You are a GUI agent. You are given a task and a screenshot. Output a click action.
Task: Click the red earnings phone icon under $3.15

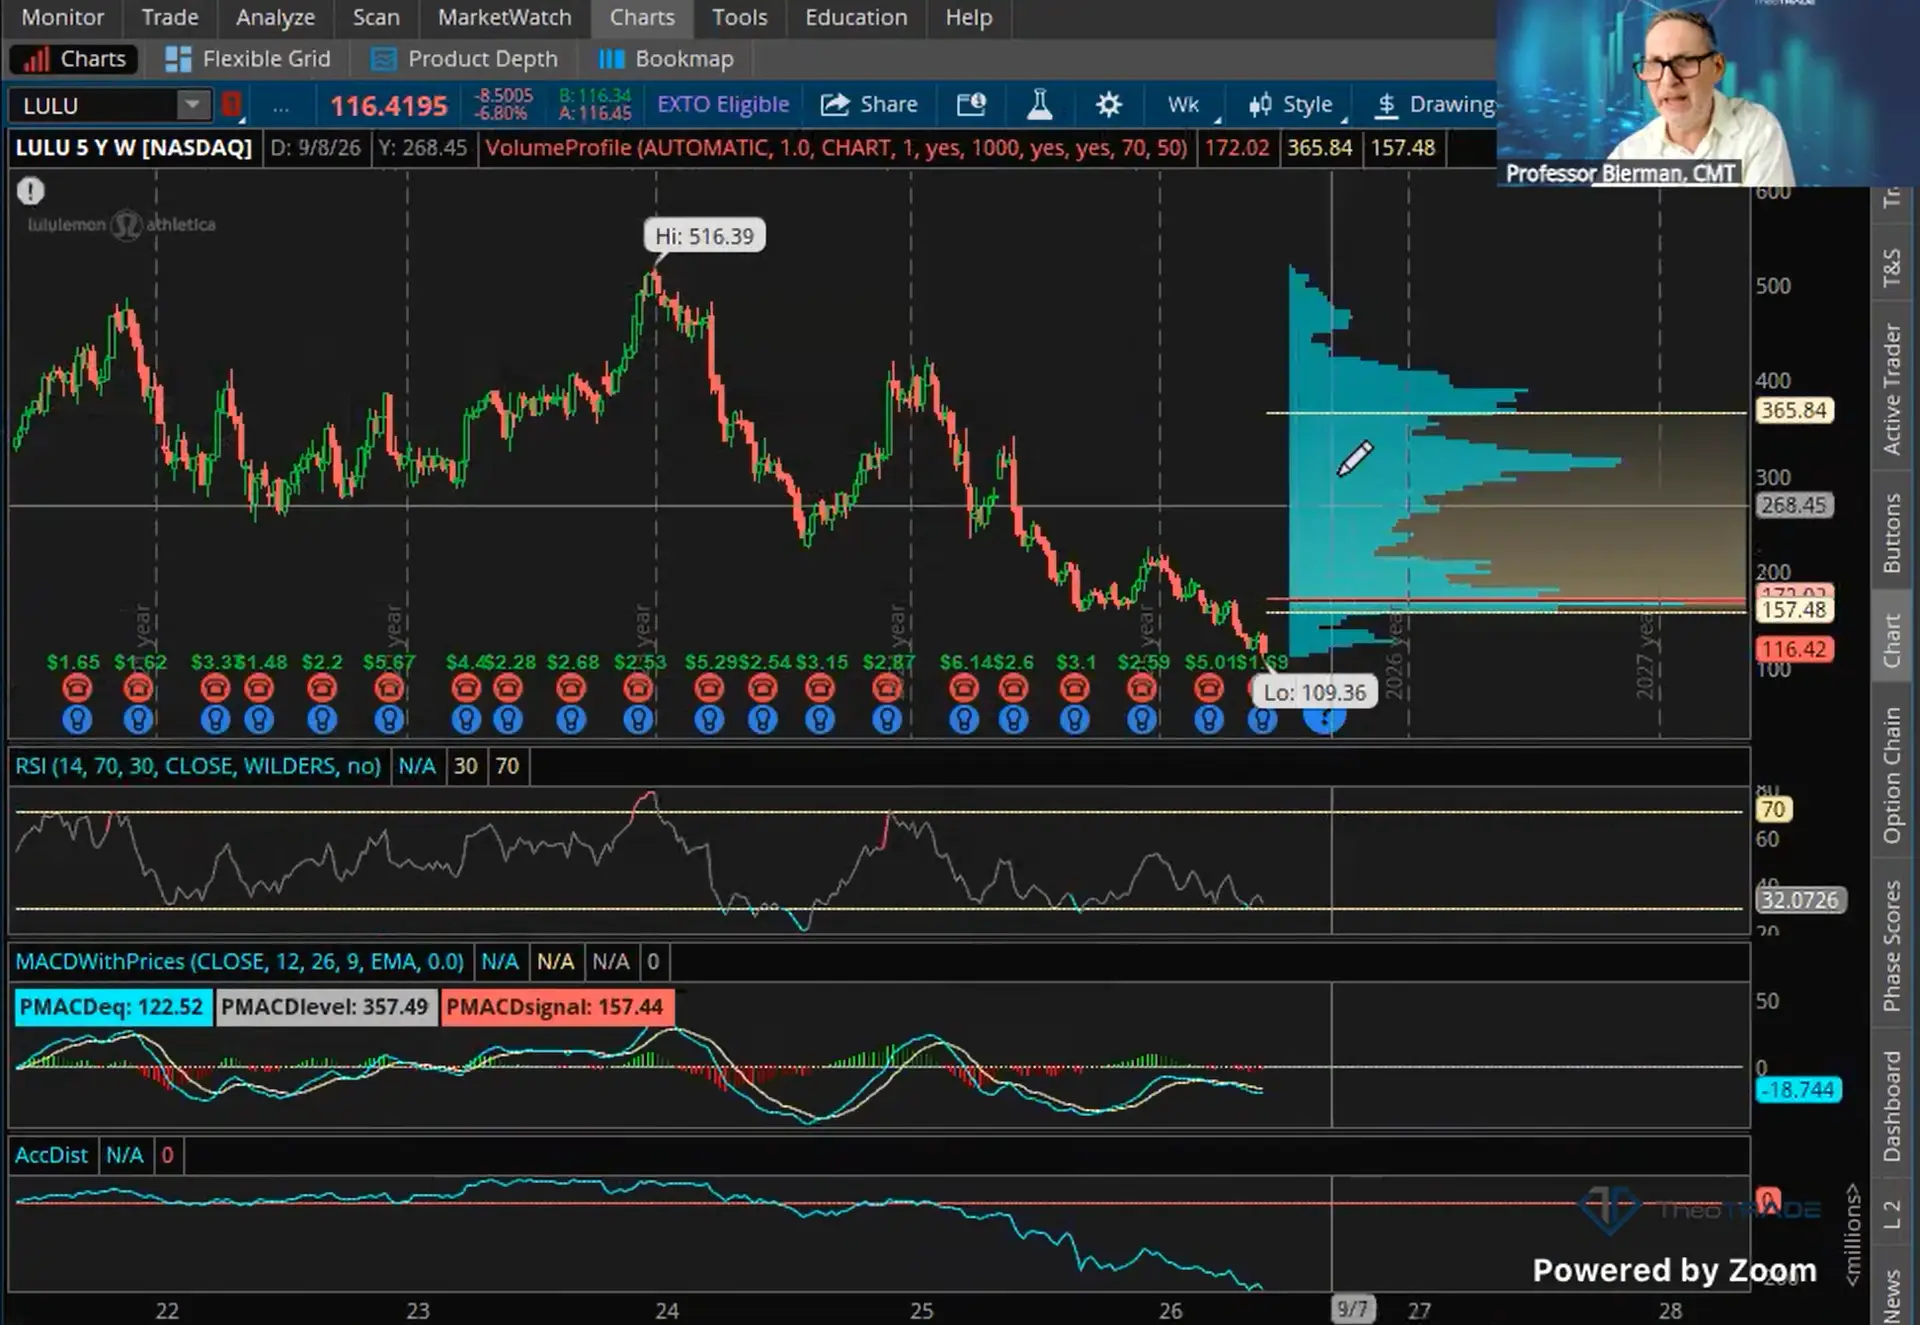coord(820,688)
